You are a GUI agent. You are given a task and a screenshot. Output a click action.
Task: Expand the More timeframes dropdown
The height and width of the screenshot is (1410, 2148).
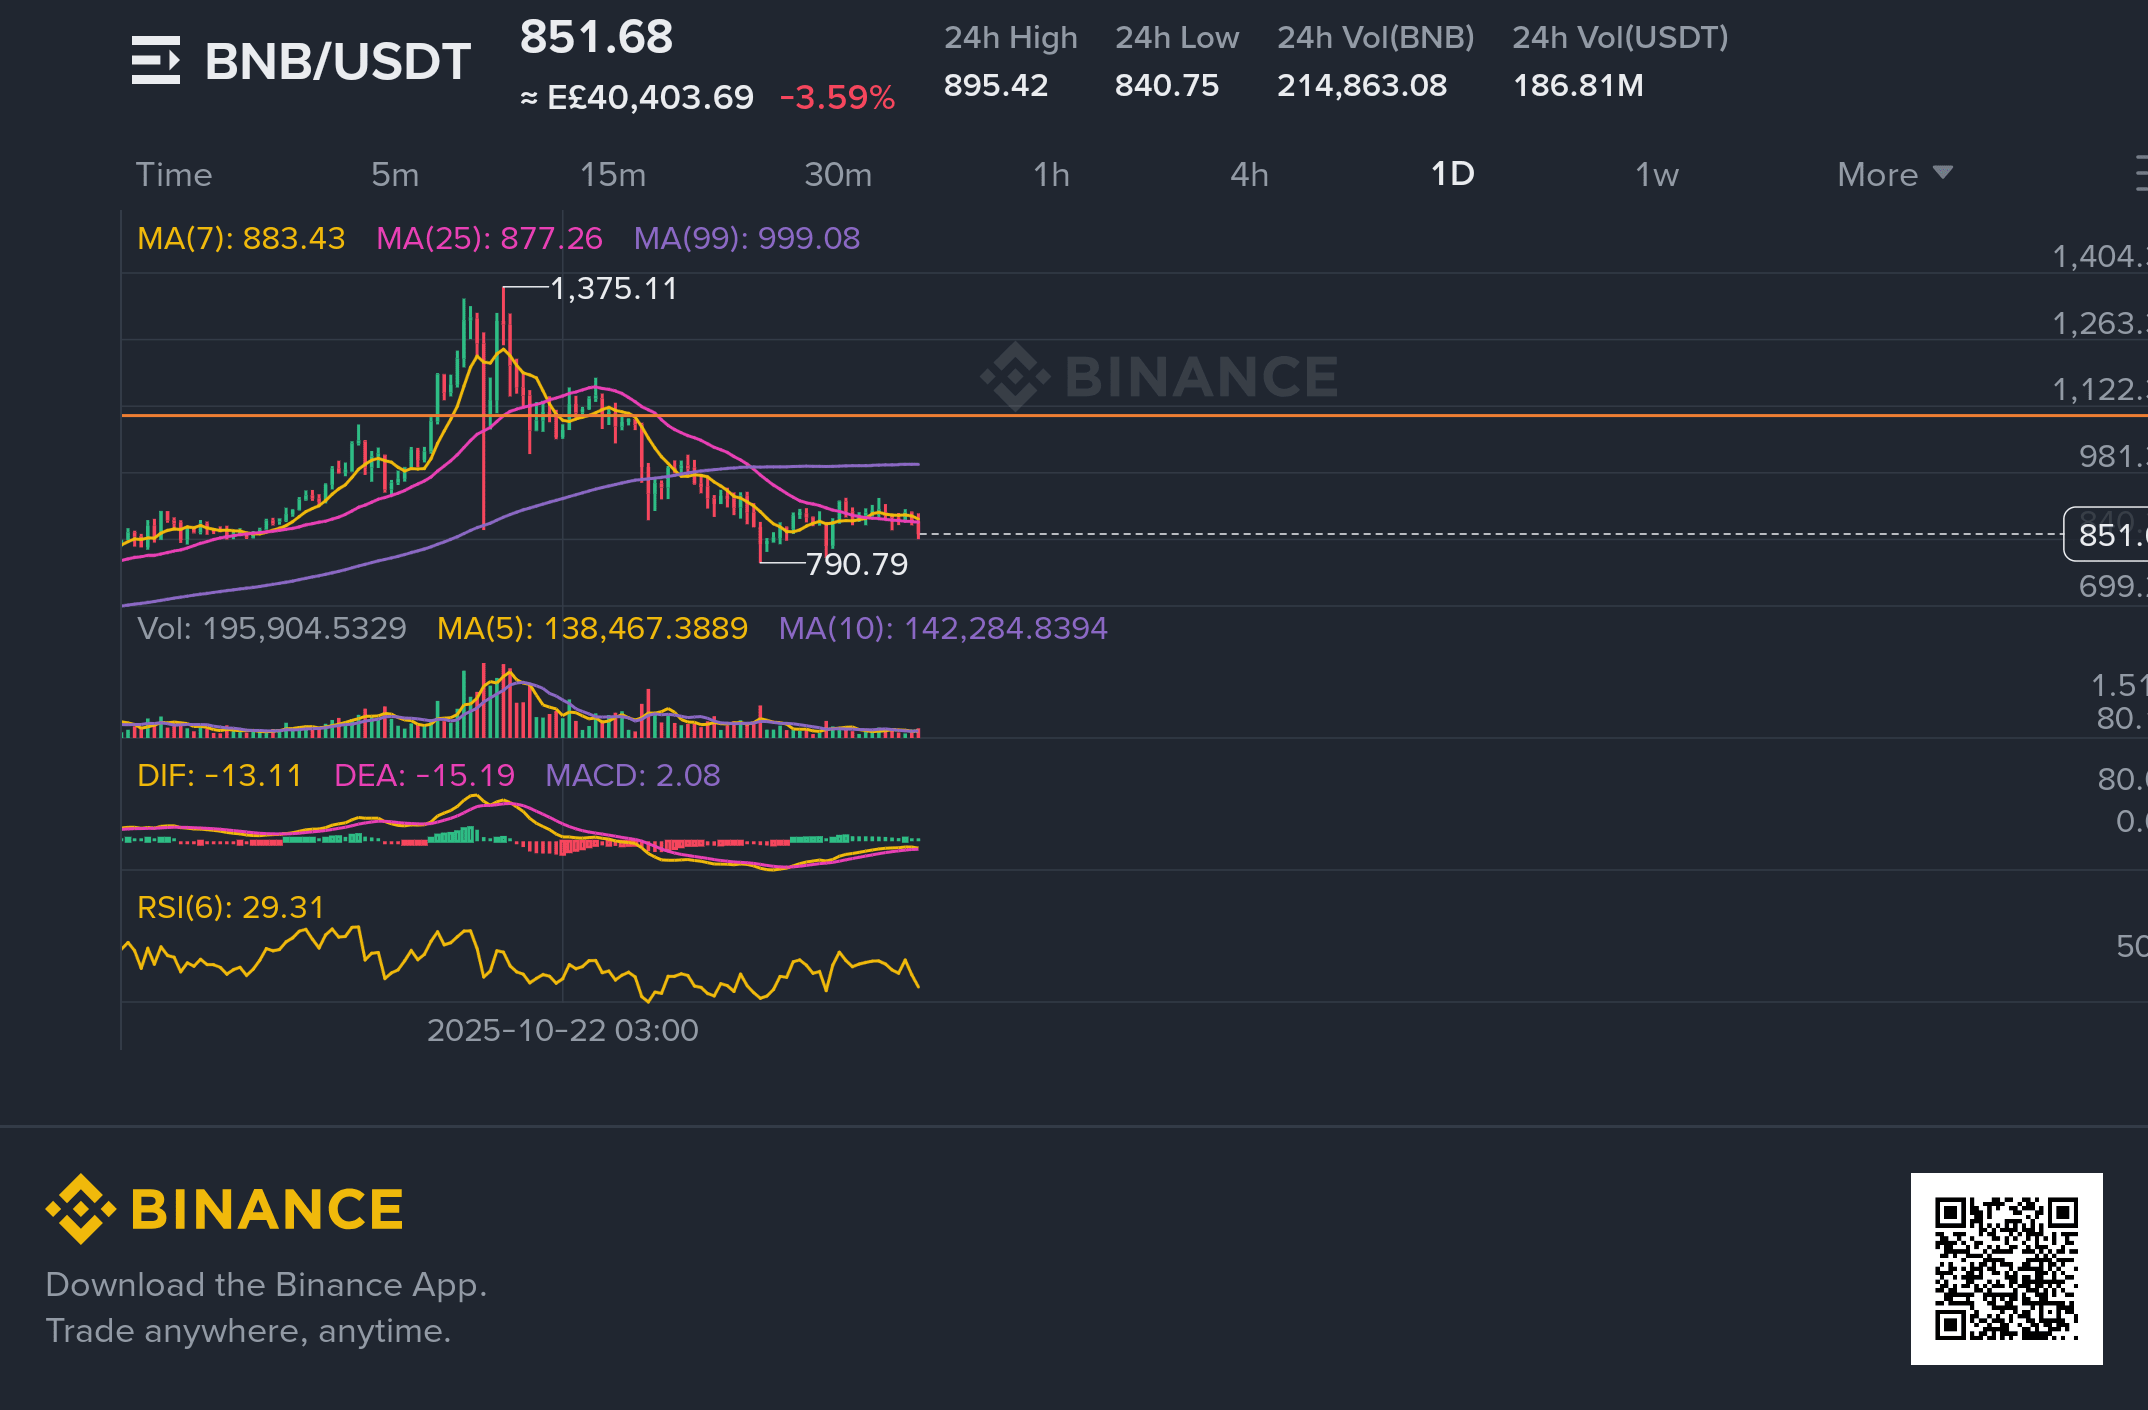tap(1878, 175)
